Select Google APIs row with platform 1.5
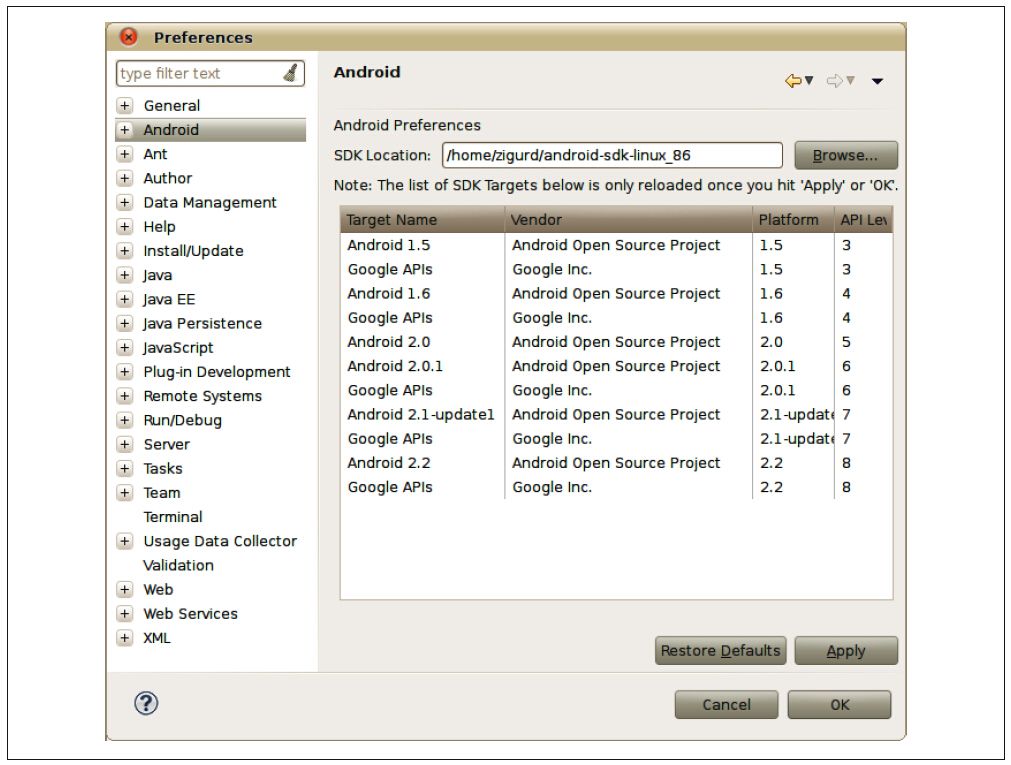This screenshot has height=765, width=1011. pos(616,269)
